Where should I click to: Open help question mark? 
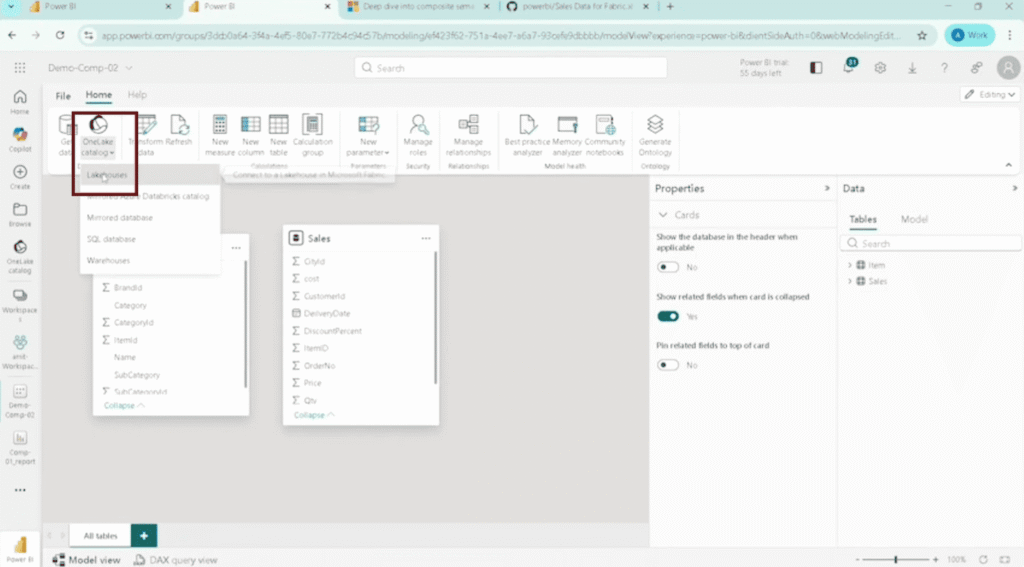[x=944, y=68]
